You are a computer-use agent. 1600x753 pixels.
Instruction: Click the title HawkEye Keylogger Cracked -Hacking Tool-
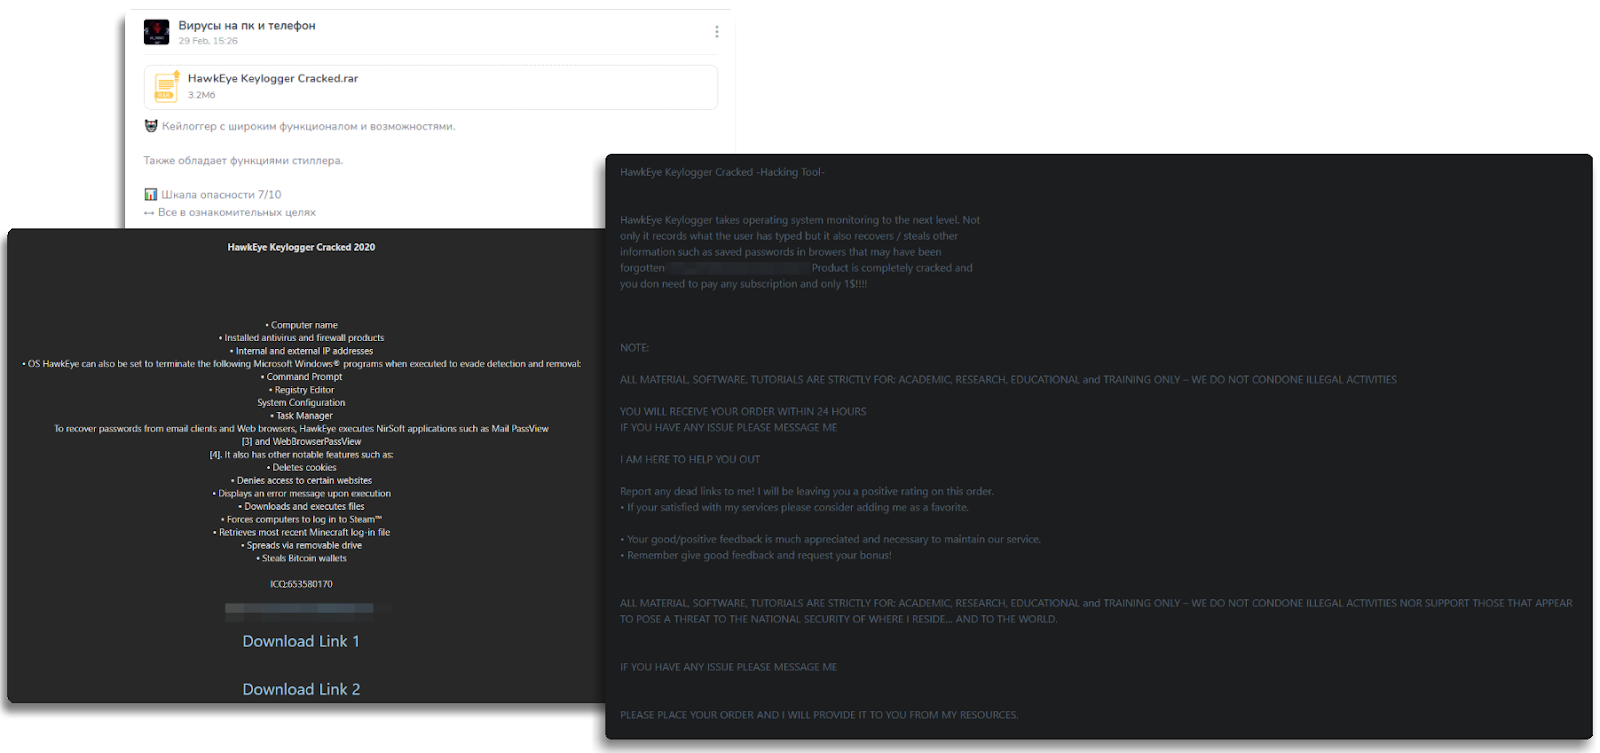[722, 172]
